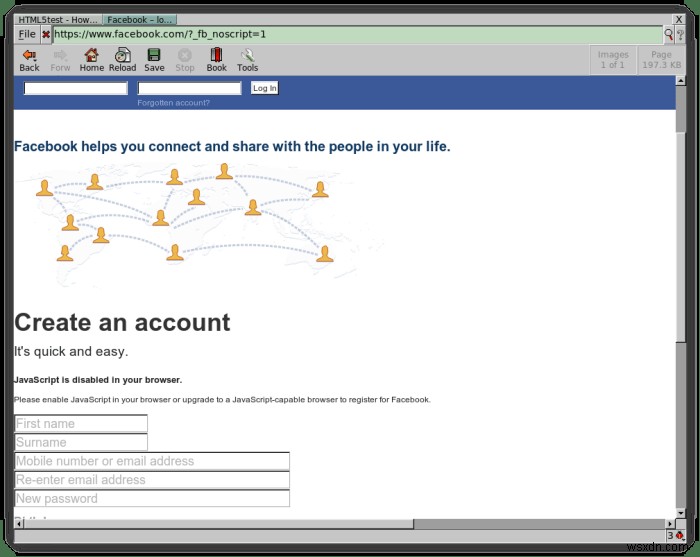Click the 'It's quick and easy.' text

coord(71,352)
